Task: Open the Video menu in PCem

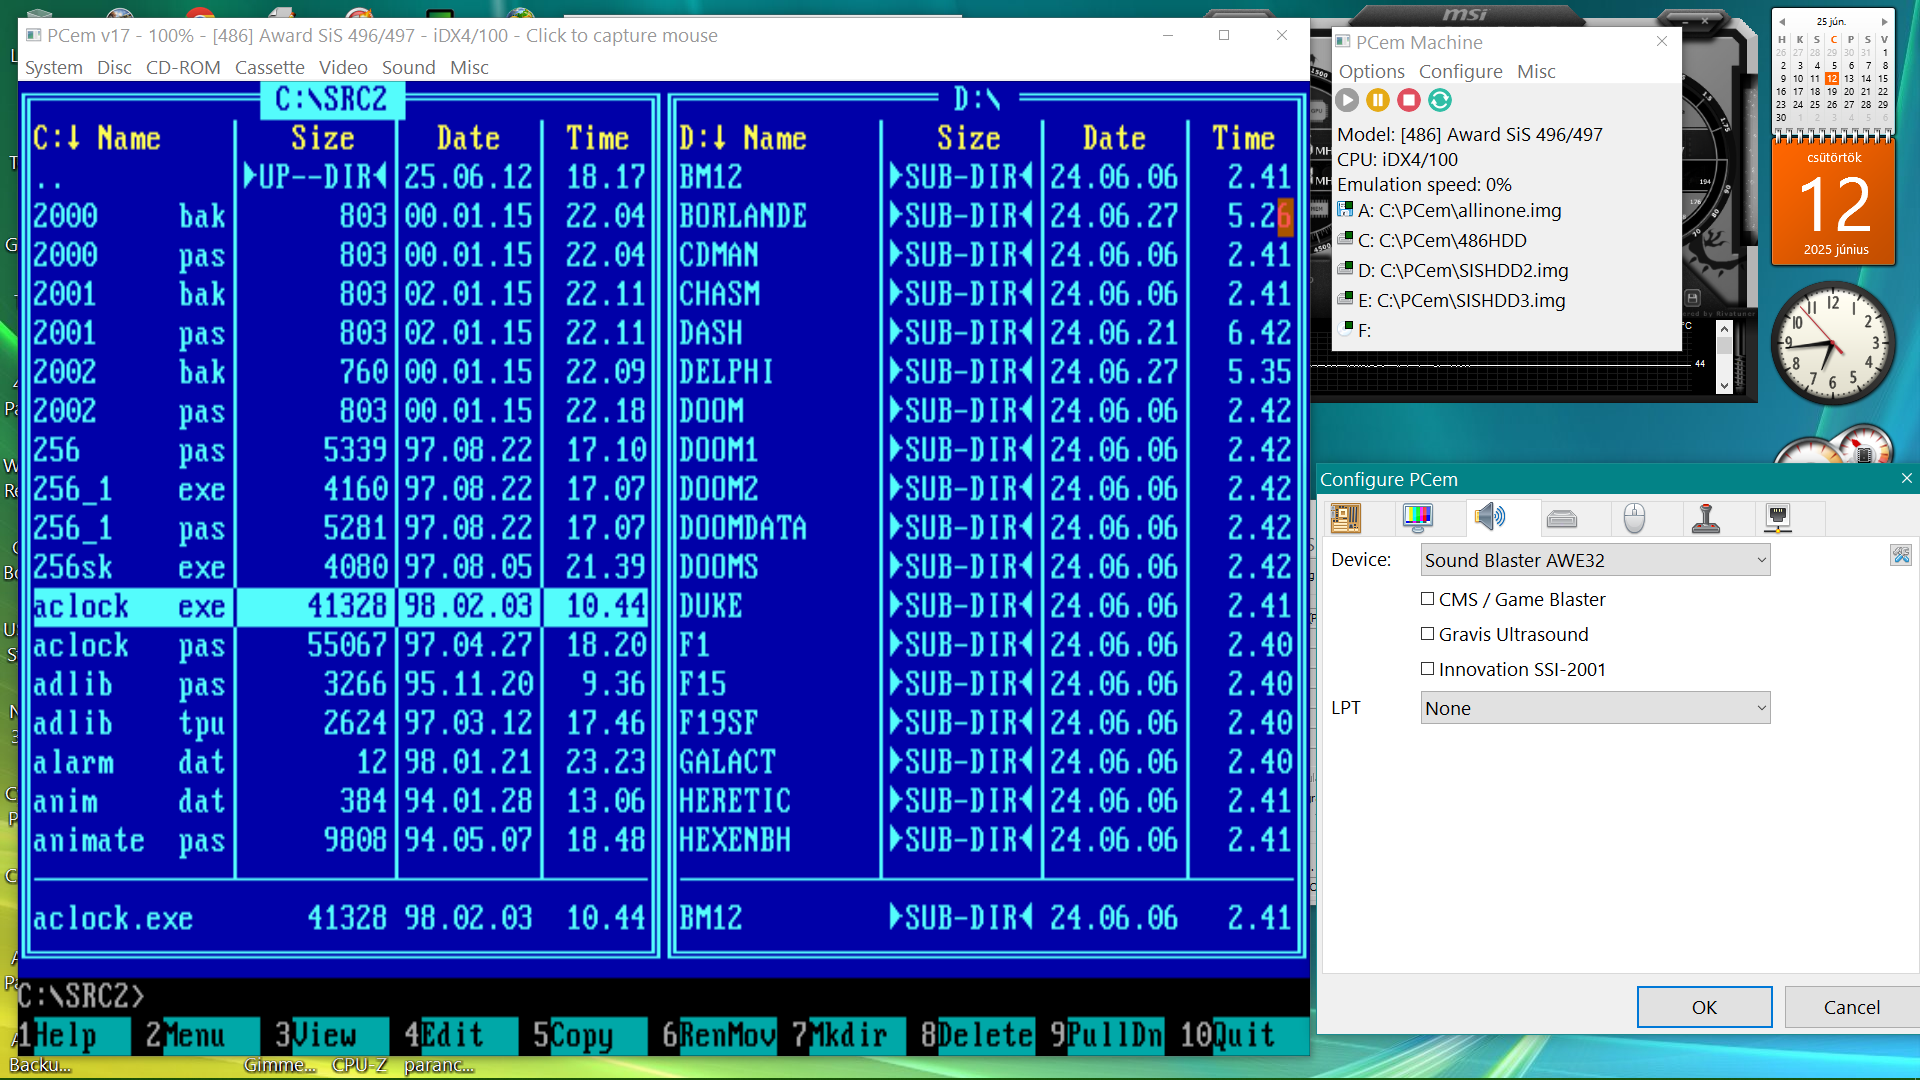Action: [343, 67]
